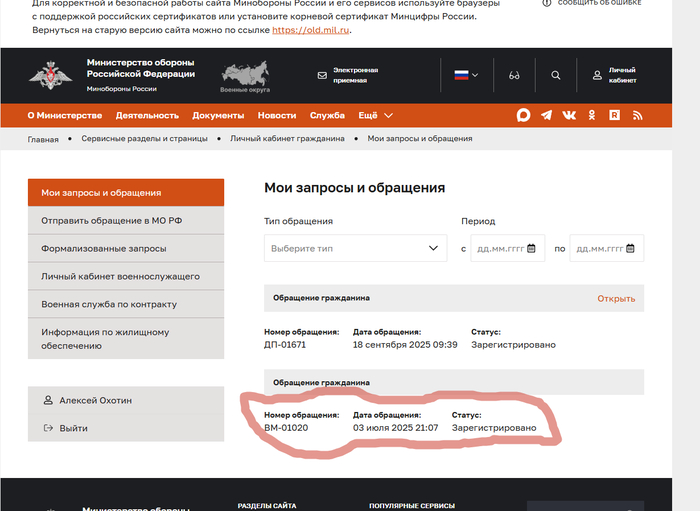Select Деятельность in the navigation bar
The image size is (700, 511).
pyautogui.click(x=147, y=115)
